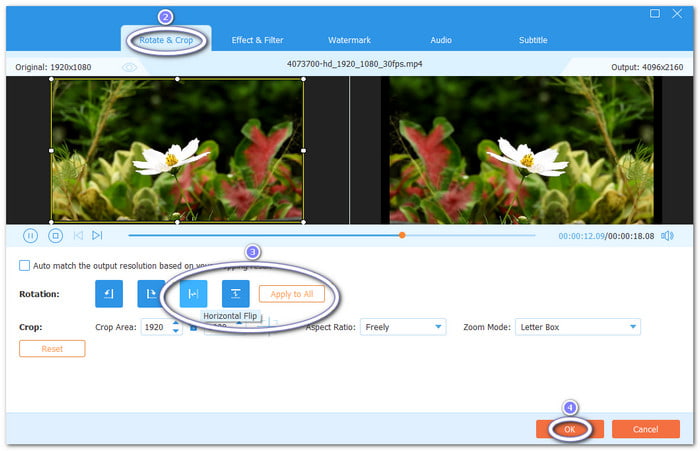
Task: Apply Horizontal Flip to the video
Action: [193, 294]
